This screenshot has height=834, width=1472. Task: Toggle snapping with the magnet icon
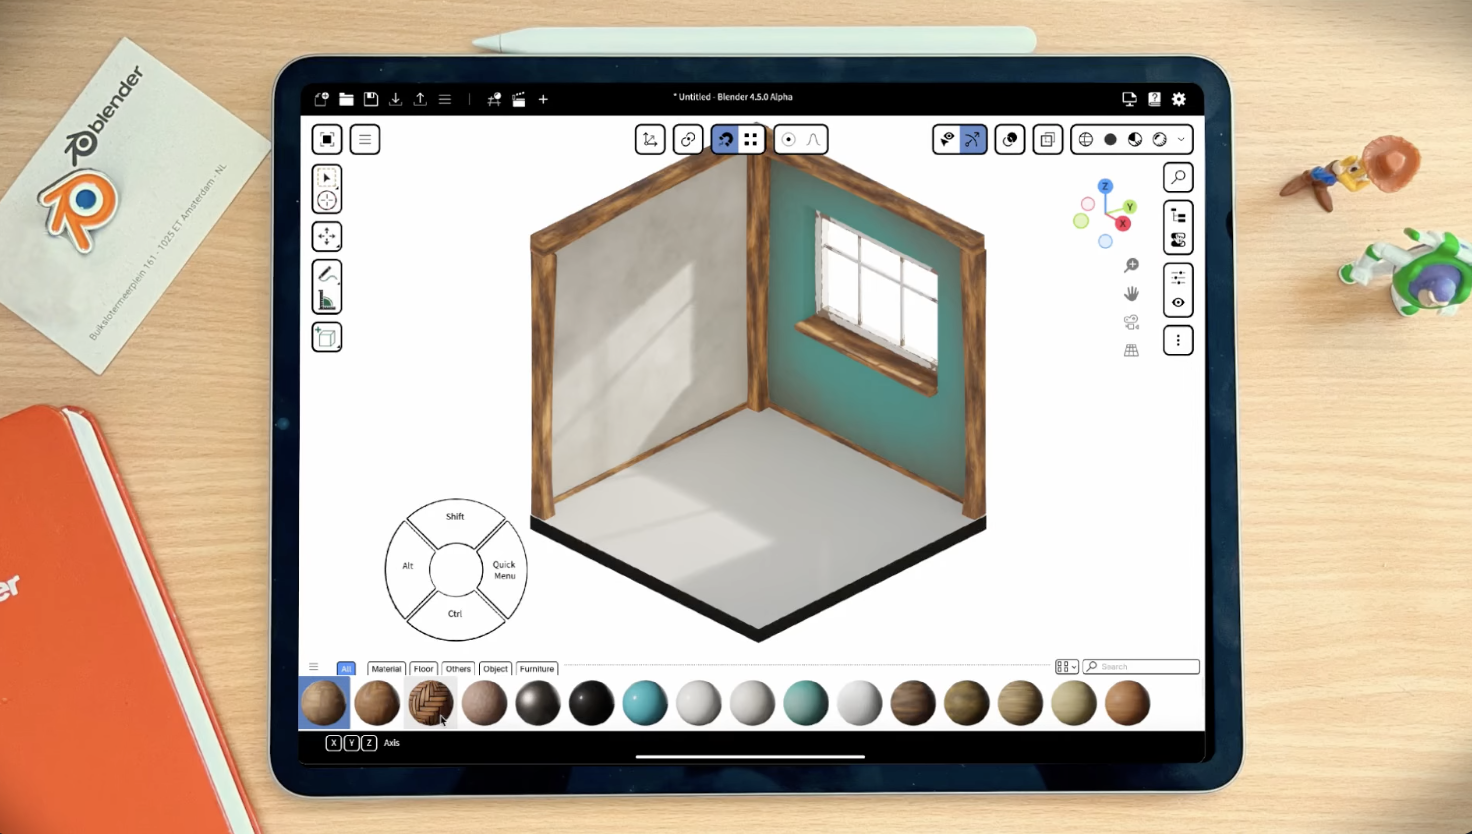(x=725, y=139)
